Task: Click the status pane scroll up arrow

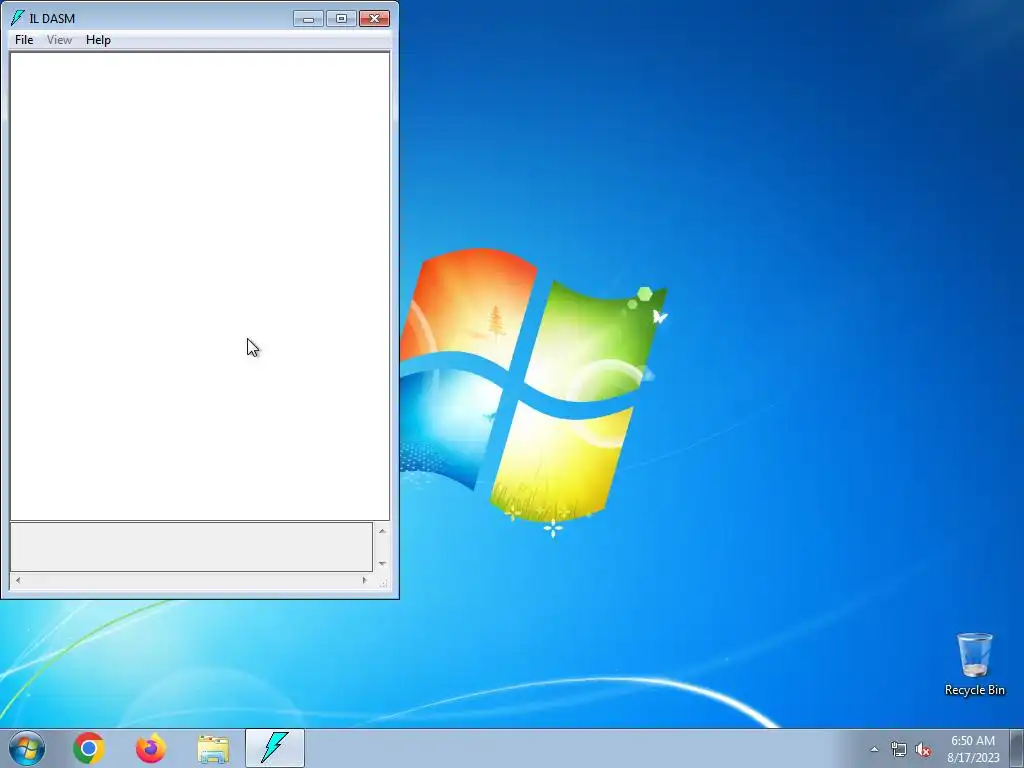Action: coord(382,532)
